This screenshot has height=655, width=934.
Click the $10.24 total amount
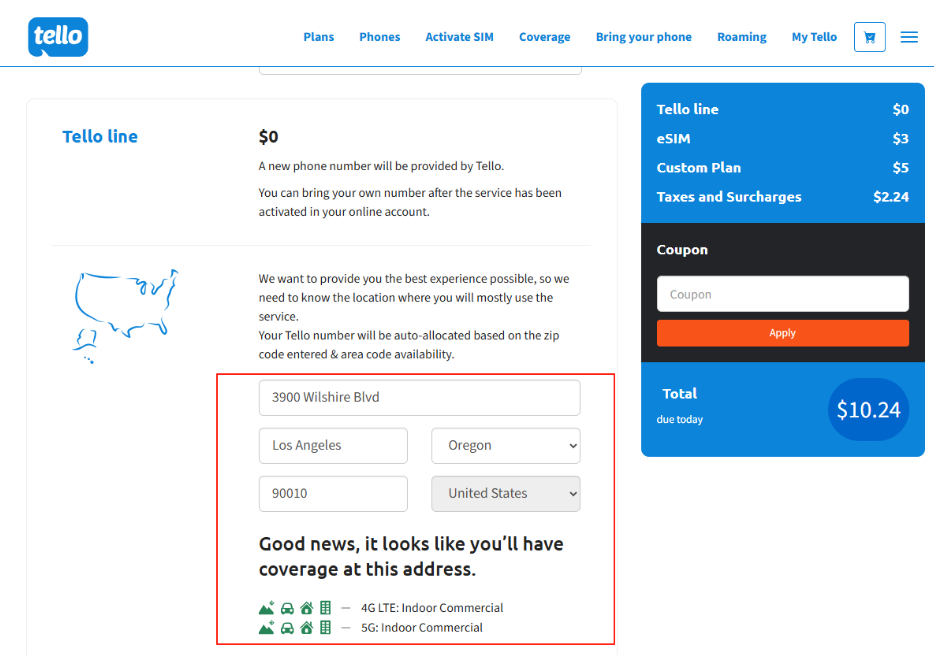pos(868,410)
